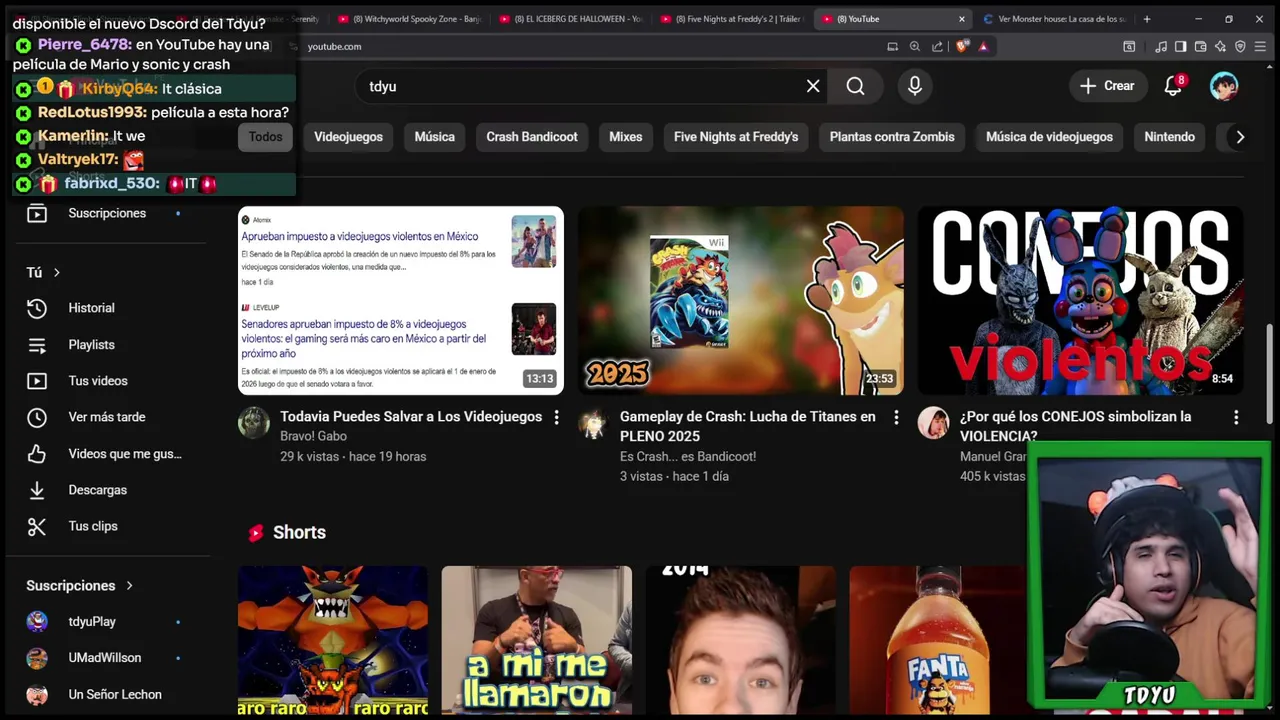The height and width of the screenshot is (720, 1280).
Task: Open the 'Todavia Puedes Salvar' video thumbnail
Action: [x=401, y=300]
